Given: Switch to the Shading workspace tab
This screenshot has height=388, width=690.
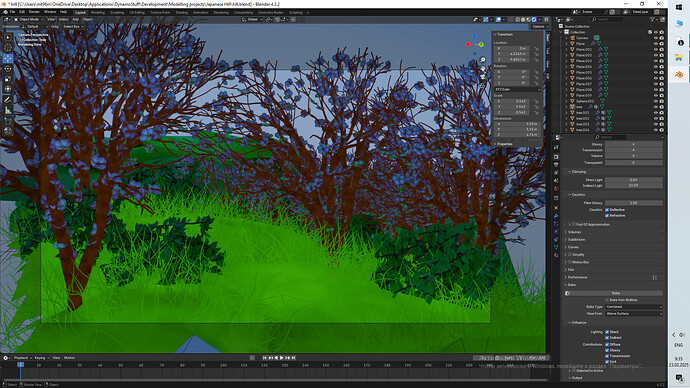Looking at the screenshot, I should tap(181, 13).
